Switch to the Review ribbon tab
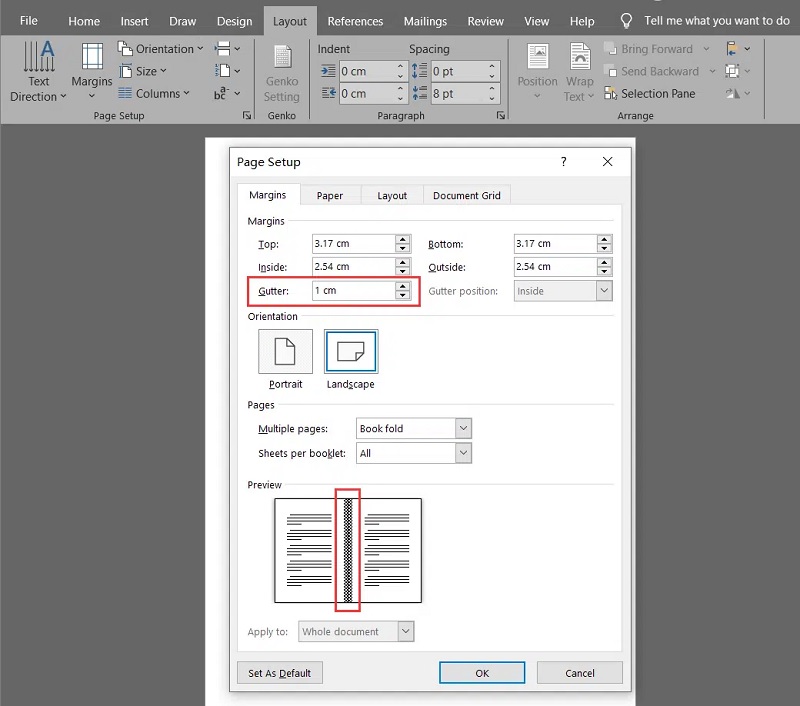The image size is (800, 706). tap(485, 21)
